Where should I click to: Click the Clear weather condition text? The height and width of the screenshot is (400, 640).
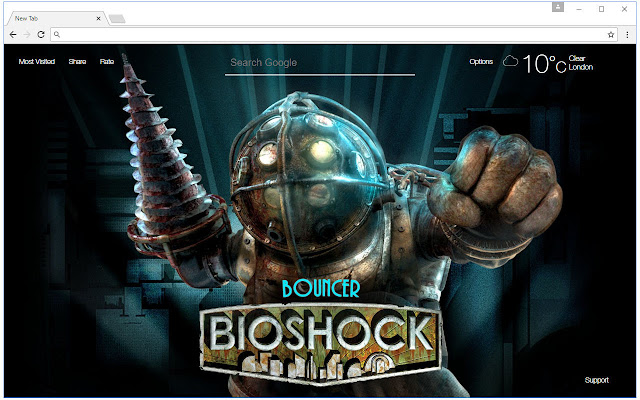point(577,58)
